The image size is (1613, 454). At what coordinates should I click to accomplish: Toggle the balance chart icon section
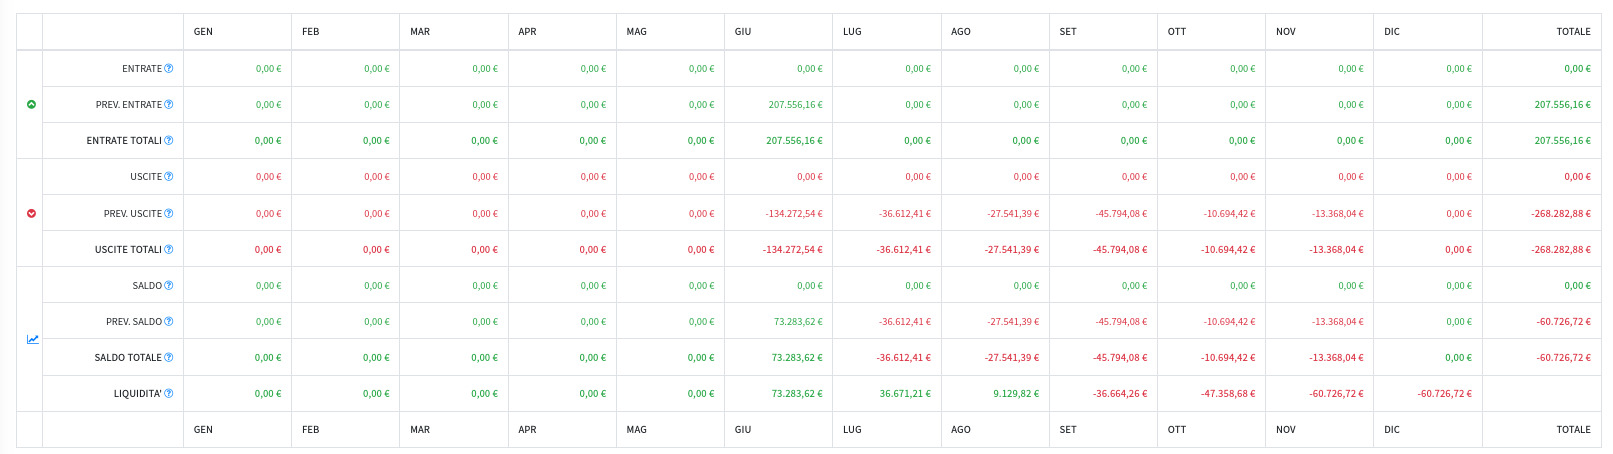32,340
